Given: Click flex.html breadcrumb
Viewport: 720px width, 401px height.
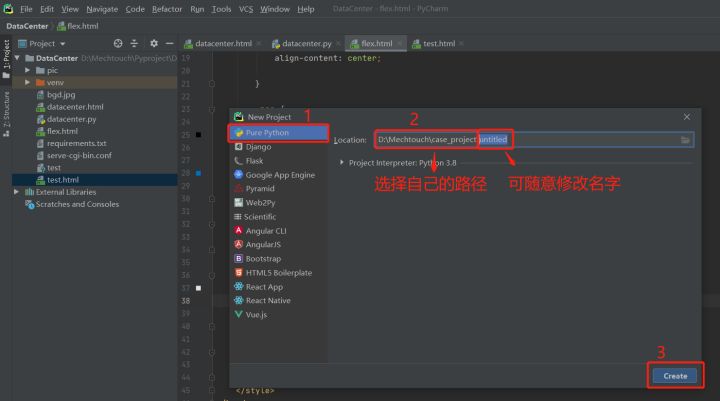Looking at the screenshot, I should (78, 26).
